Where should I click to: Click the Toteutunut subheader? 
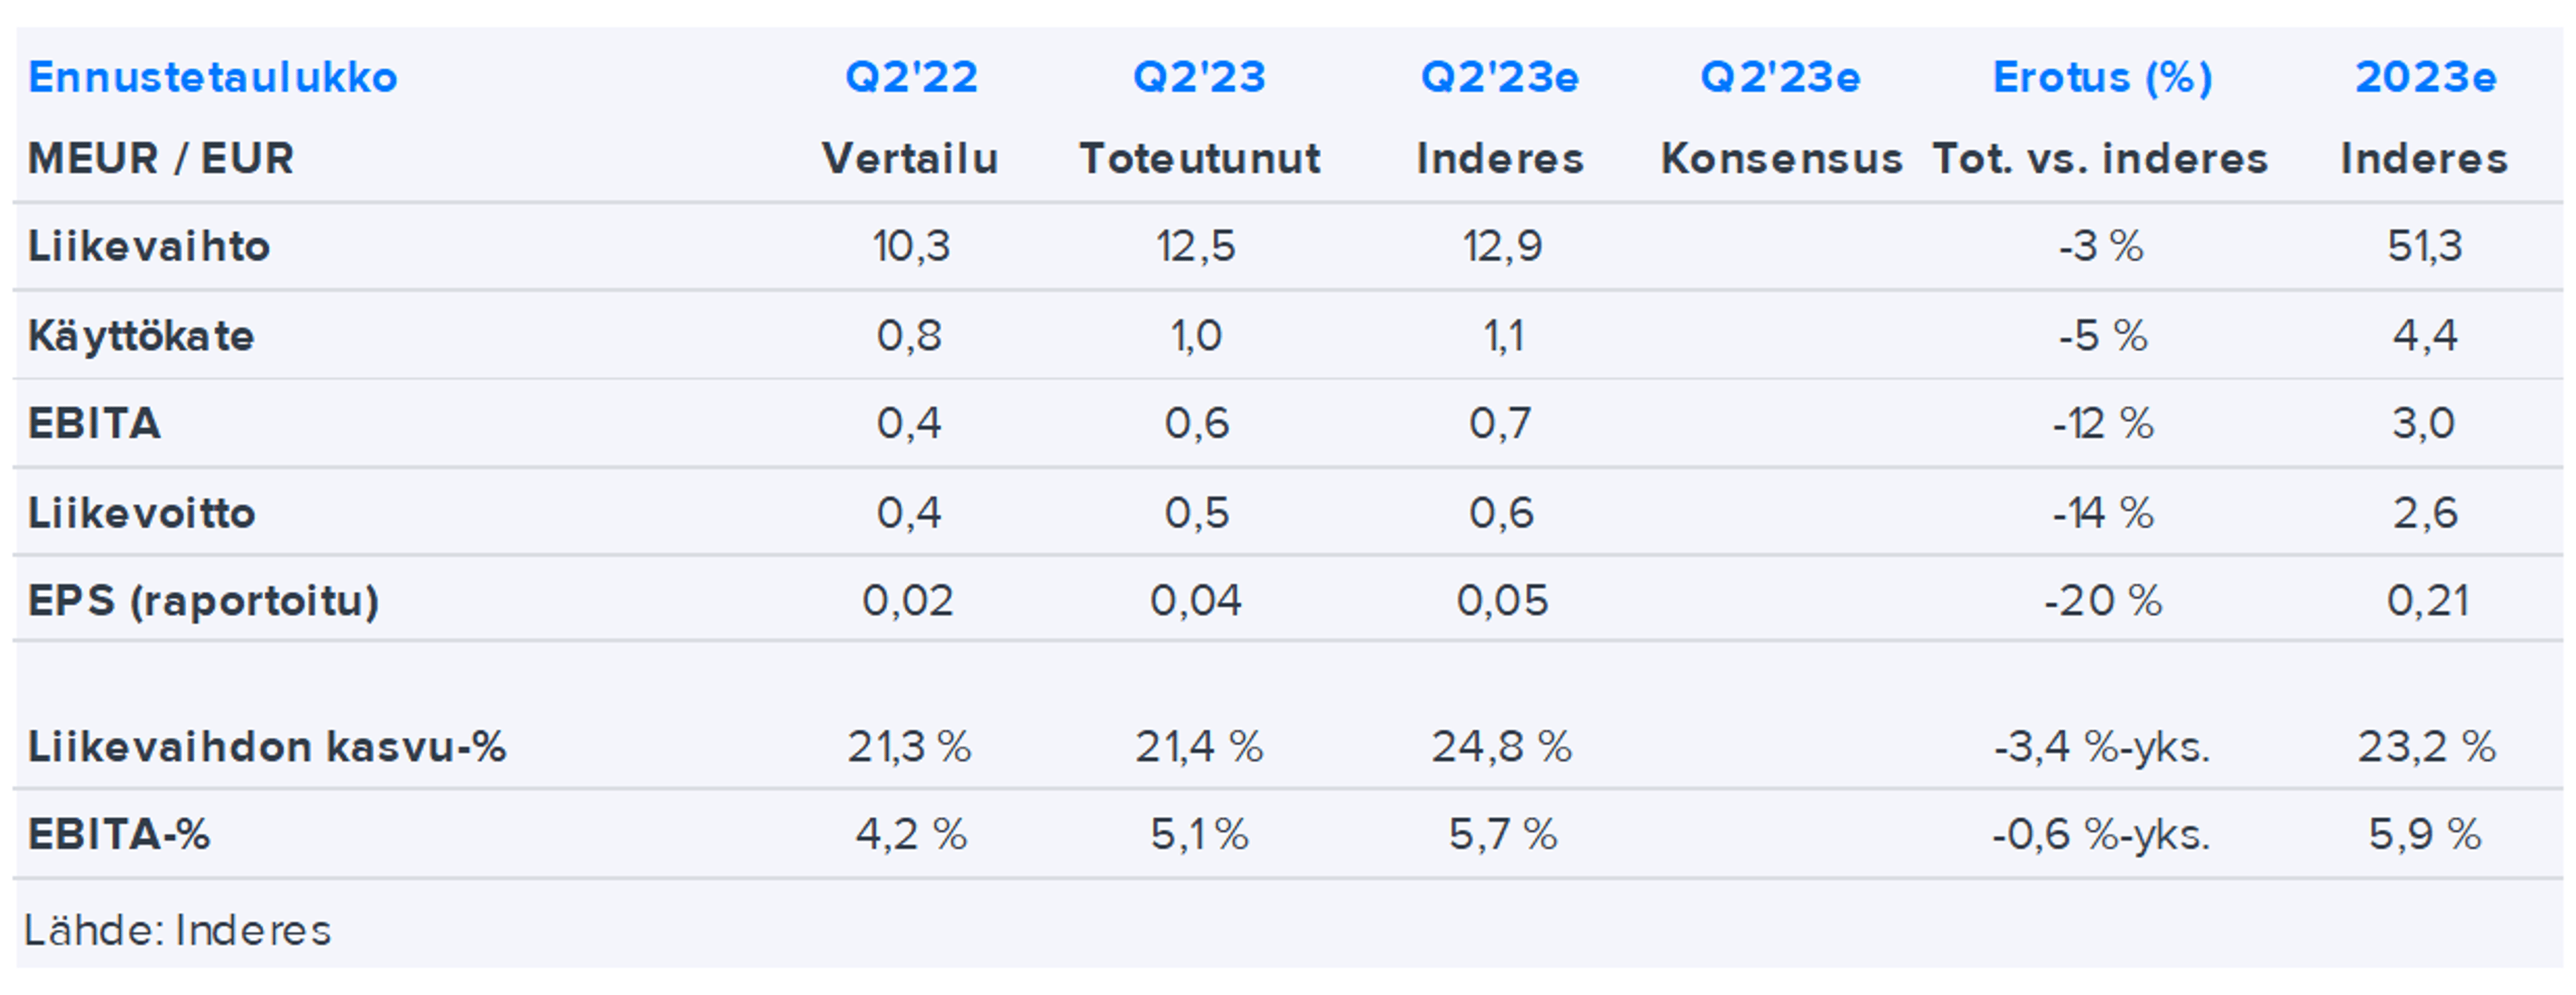pyautogui.click(x=1200, y=158)
